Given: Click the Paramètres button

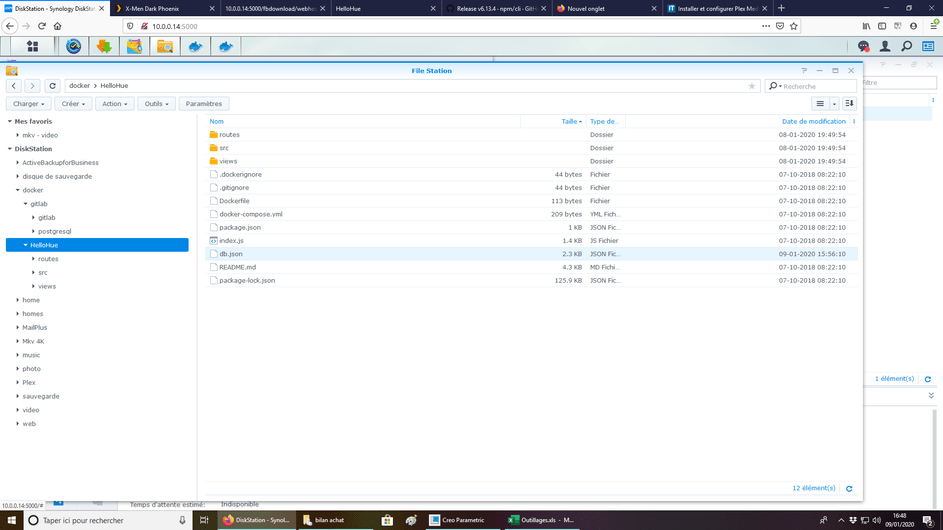Looking at the screenshot, I should 204,103.
